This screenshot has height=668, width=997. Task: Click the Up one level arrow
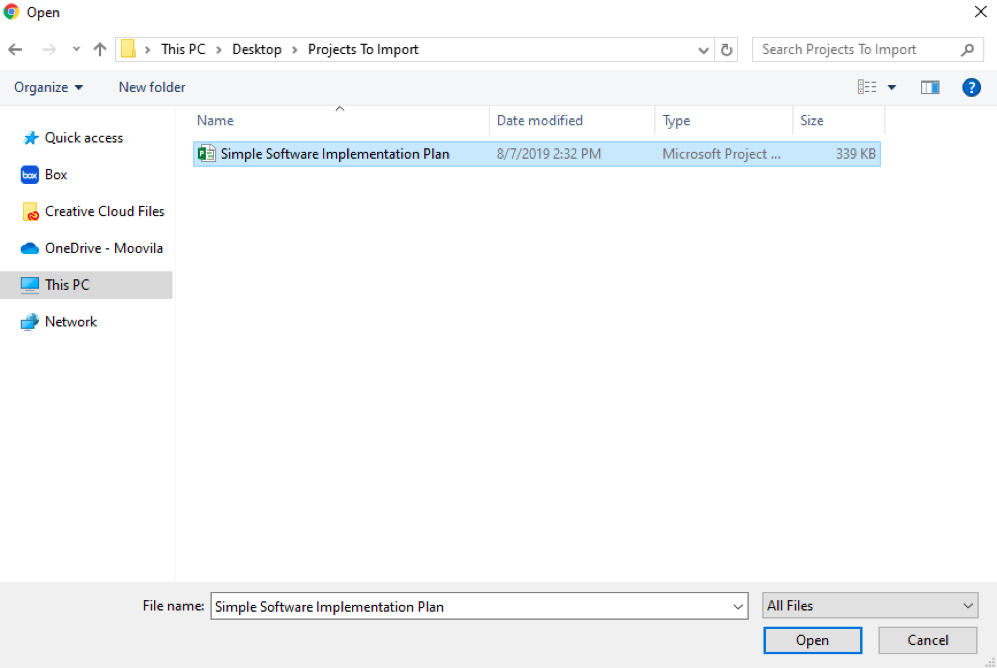[99, 49]
